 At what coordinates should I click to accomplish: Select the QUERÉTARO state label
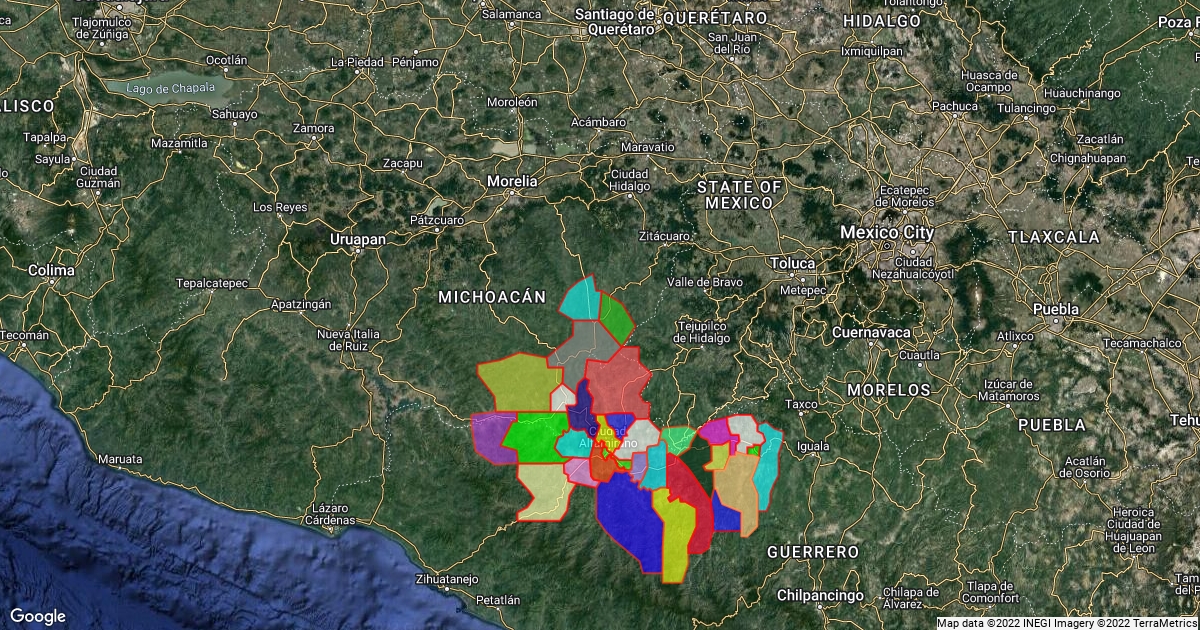pyautogui.click(x=715, y=18)
